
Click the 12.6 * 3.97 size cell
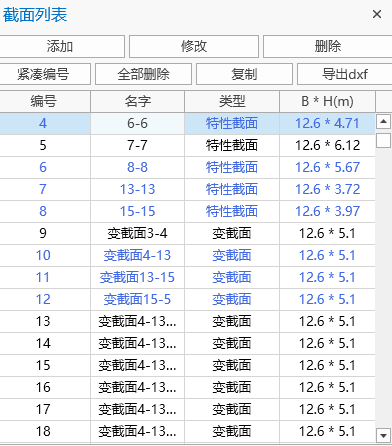[327, 211]
